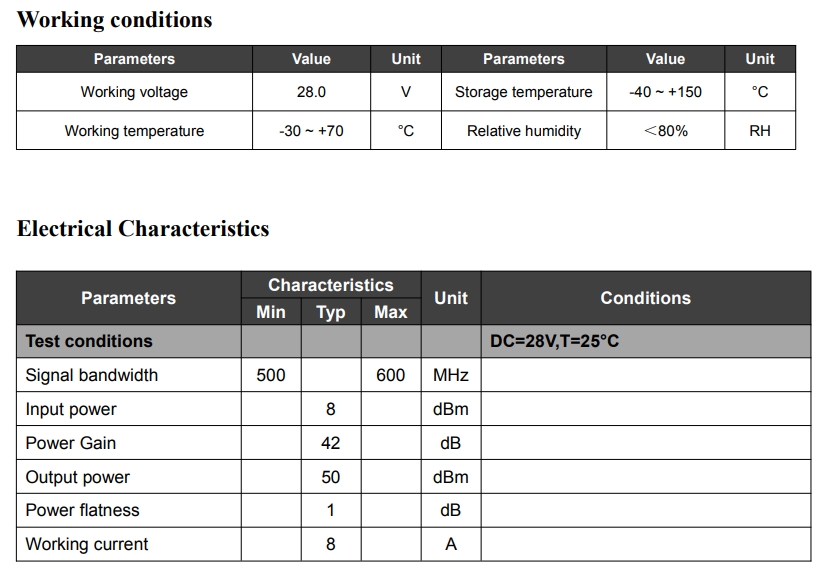This screenshot has height=570, width=827.
Task: Select the Working voltage value 28.0
Action: point(311,92)
